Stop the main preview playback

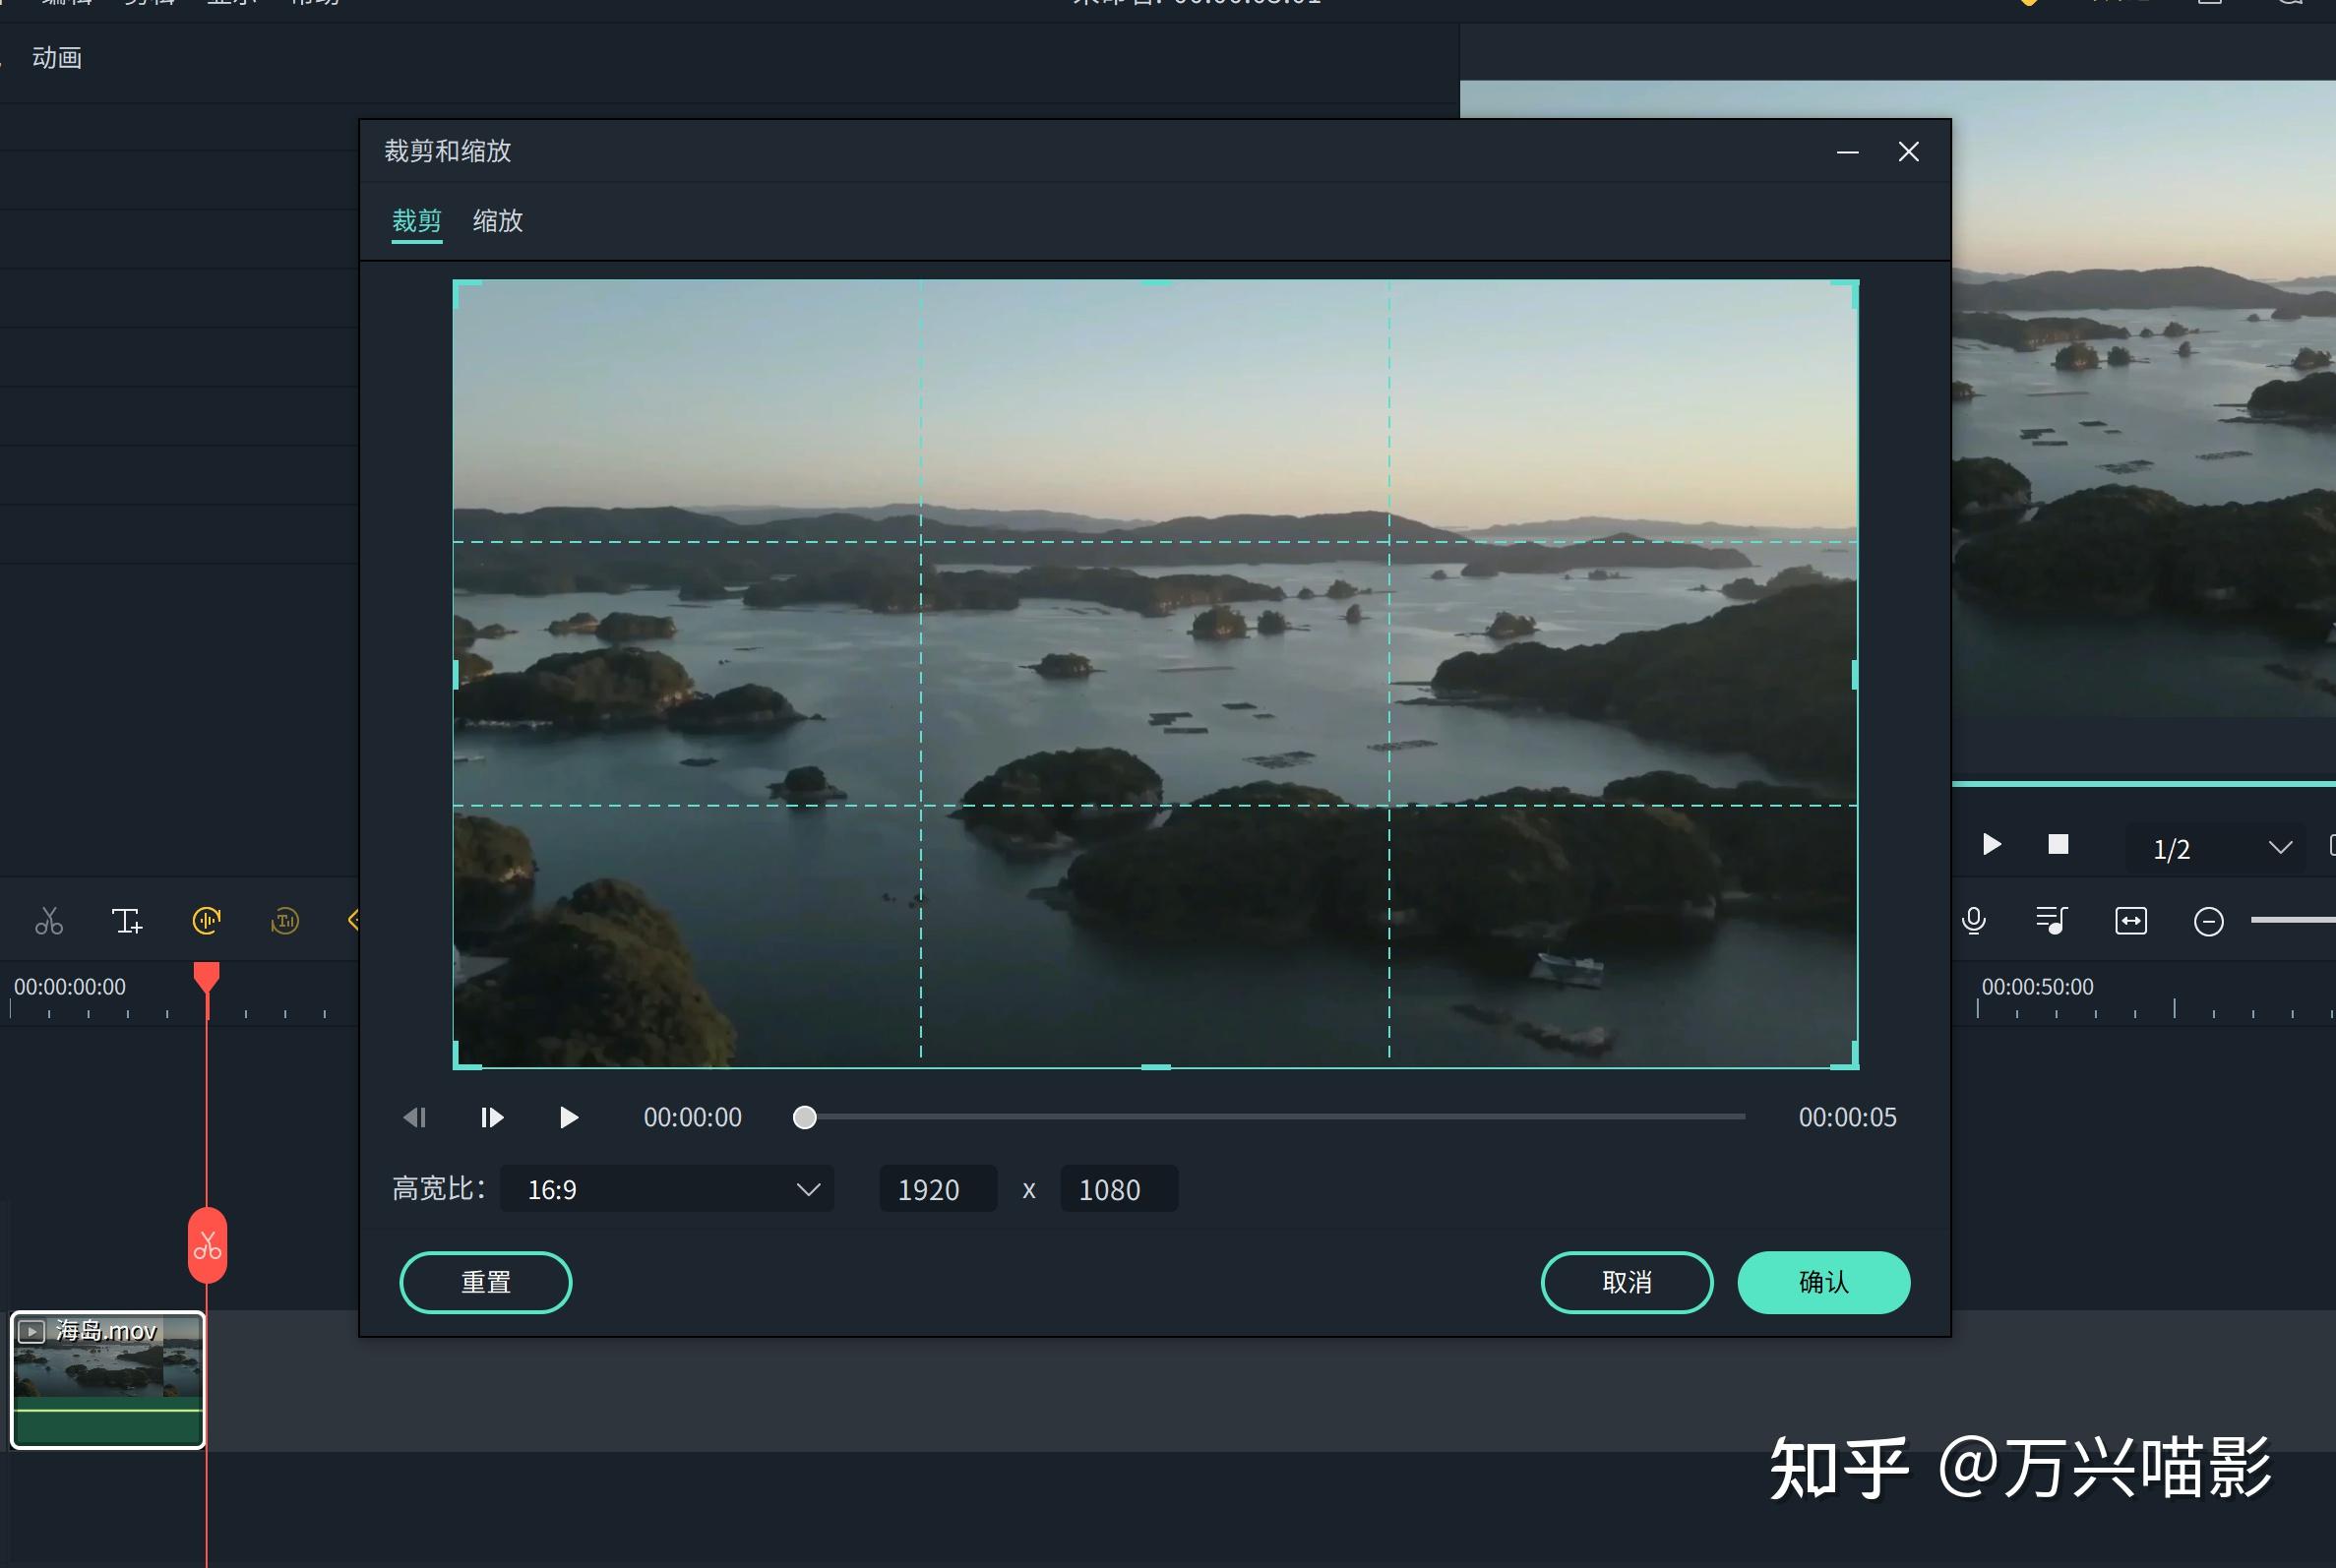(2058, 845)
